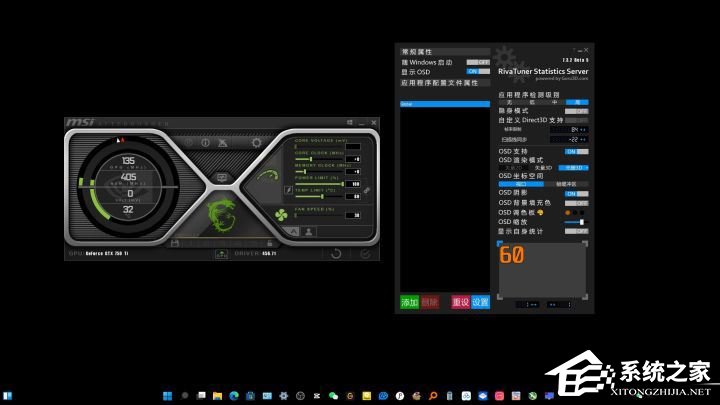720x405 pixels.
Task: Click the link icon beside power limit
Action: 366,190
